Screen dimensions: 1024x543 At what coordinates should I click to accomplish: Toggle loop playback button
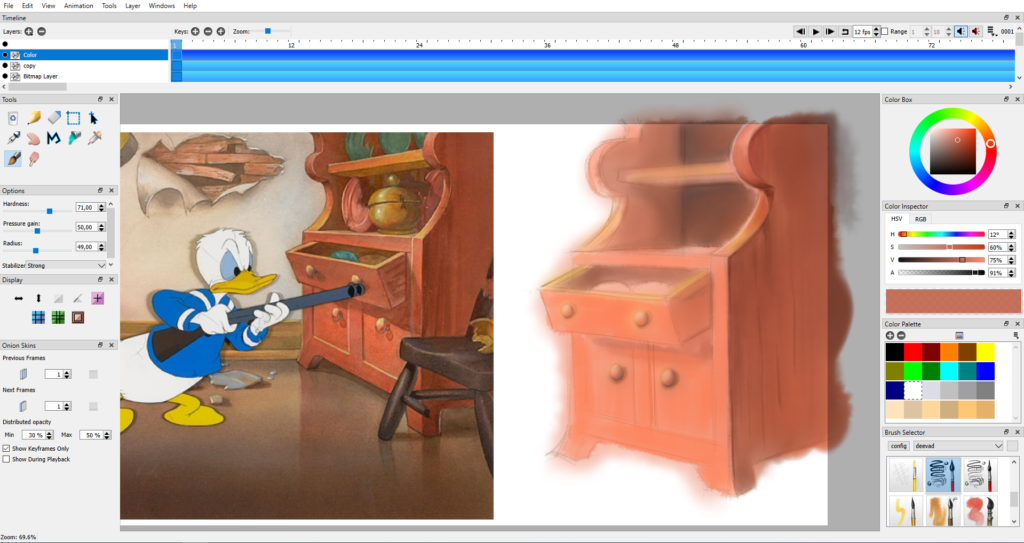click(x=844, y=31)
